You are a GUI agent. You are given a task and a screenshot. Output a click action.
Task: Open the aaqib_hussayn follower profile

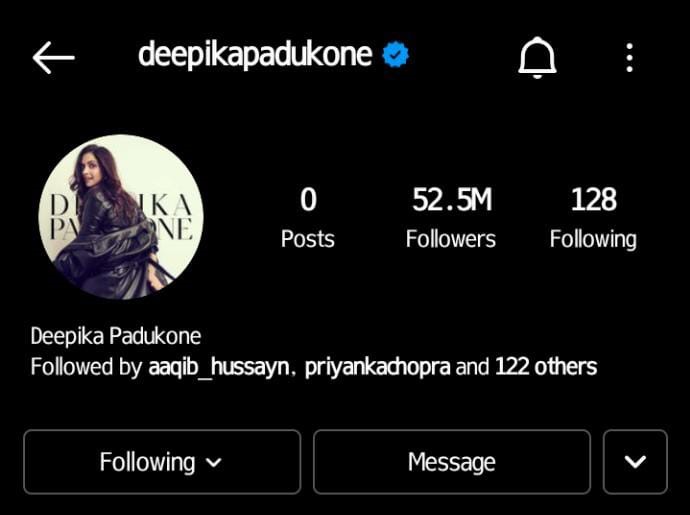pyautogui.click(x=219, y=367)
